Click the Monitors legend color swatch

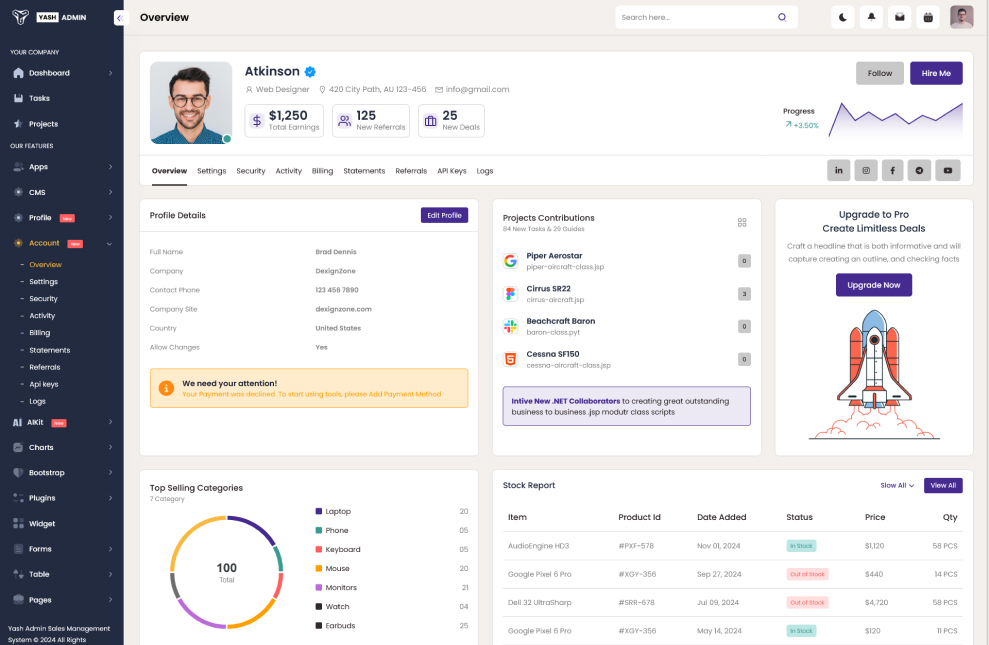tap(319, 587)
